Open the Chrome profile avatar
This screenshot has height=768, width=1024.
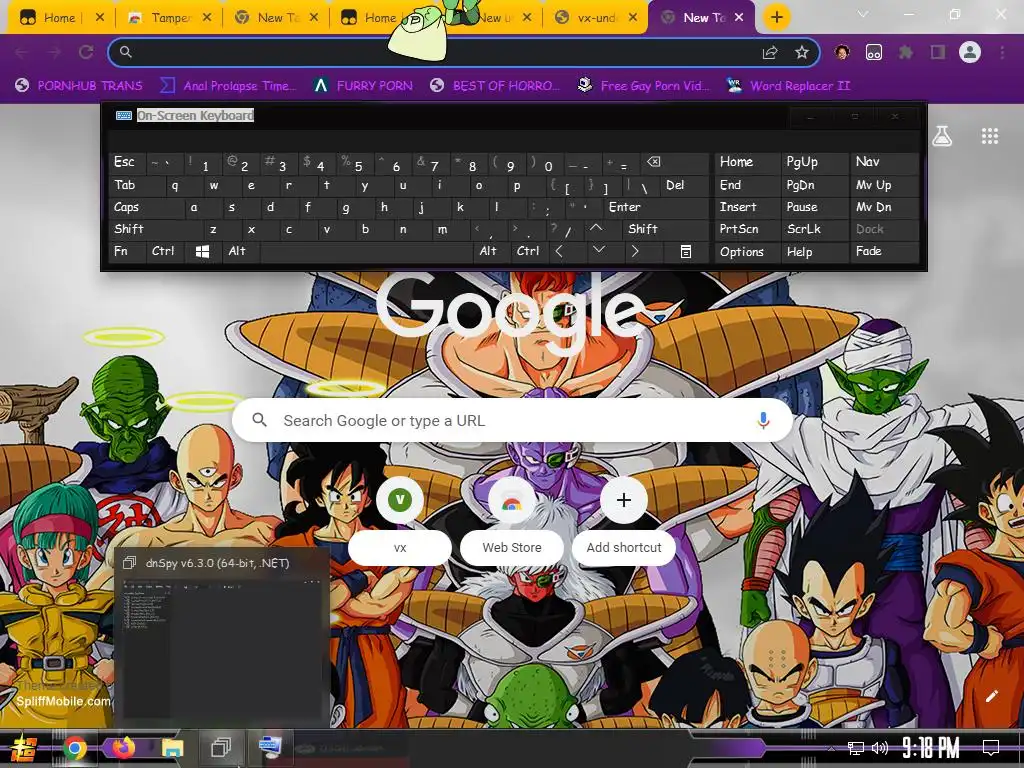coord(970,52)
